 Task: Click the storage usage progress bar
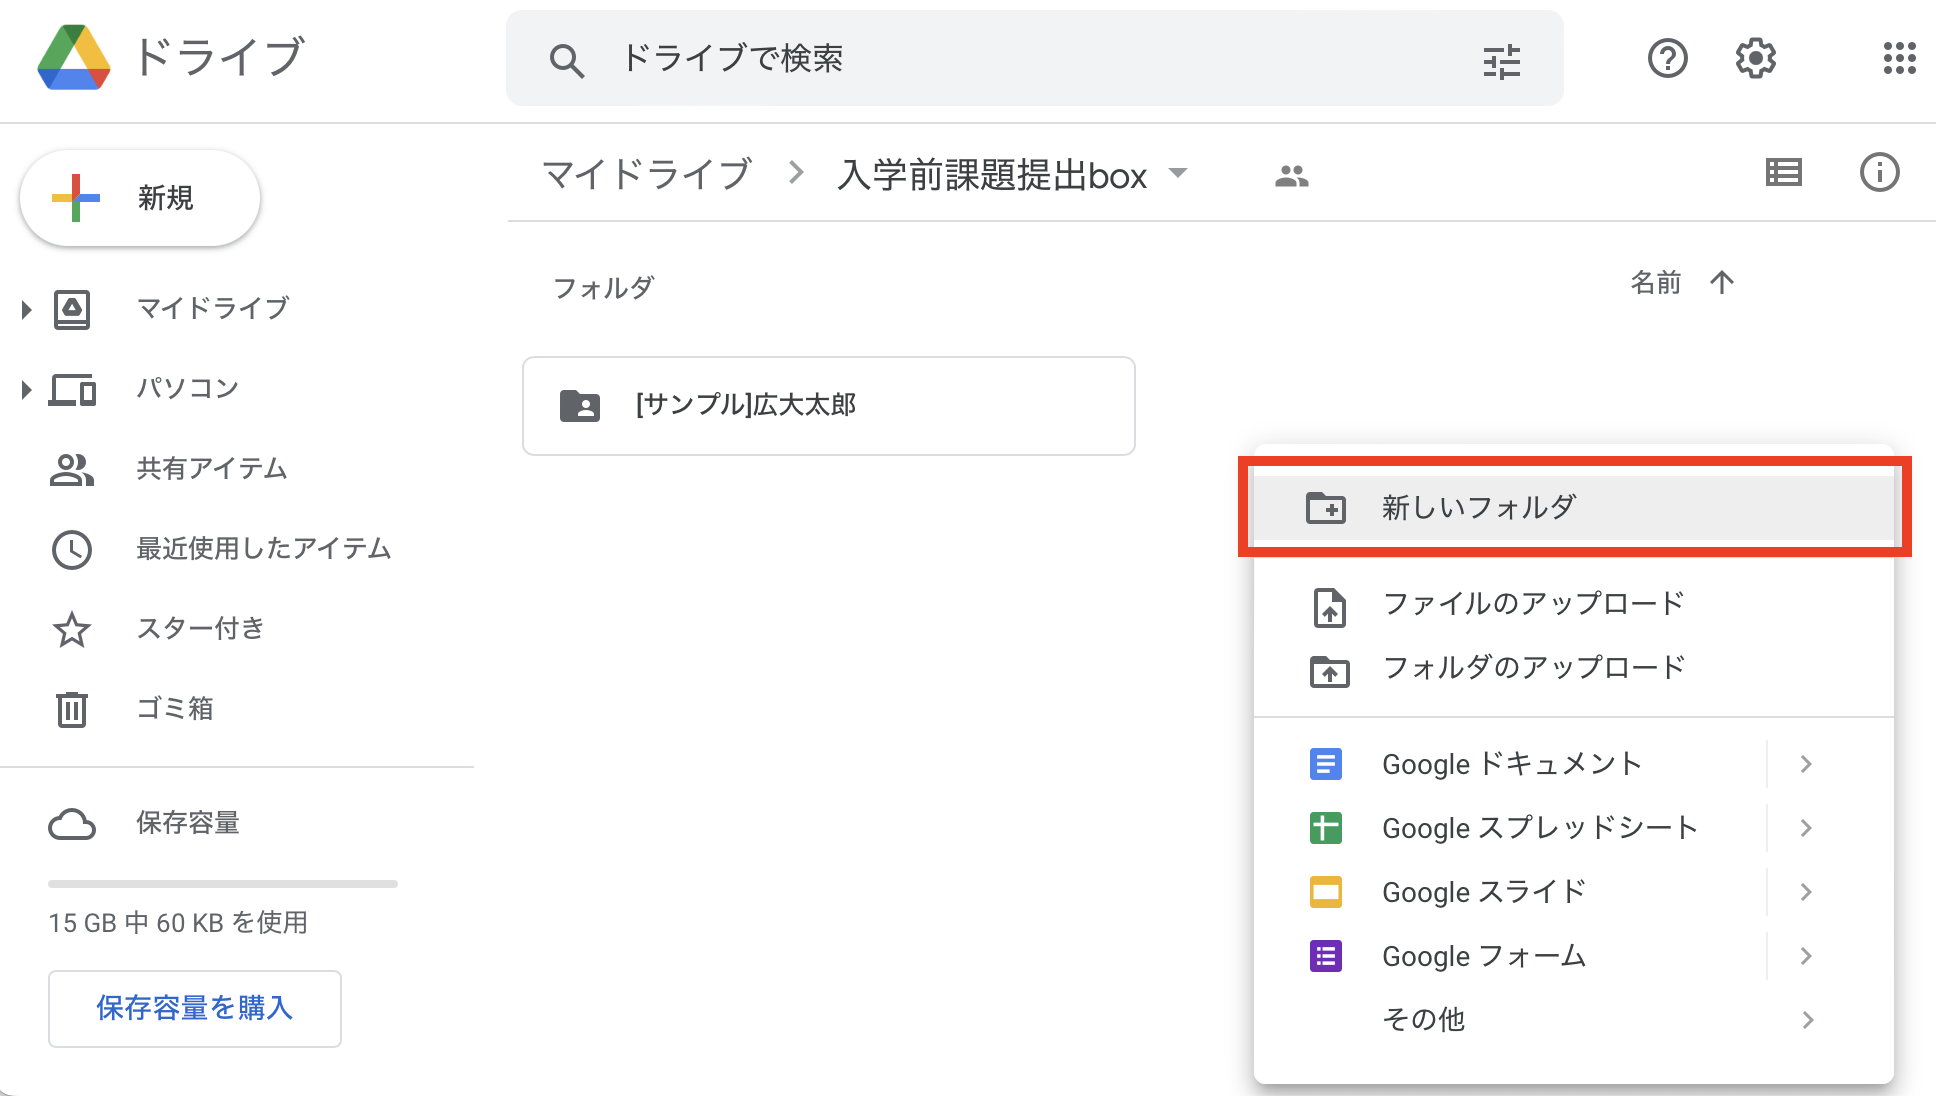(223, 884)
